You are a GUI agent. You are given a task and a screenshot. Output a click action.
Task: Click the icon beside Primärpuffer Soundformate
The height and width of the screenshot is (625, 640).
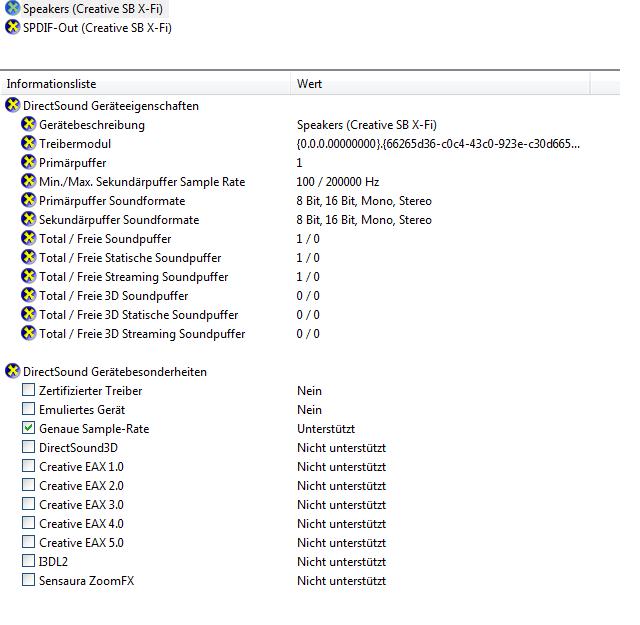click(29, 200)
